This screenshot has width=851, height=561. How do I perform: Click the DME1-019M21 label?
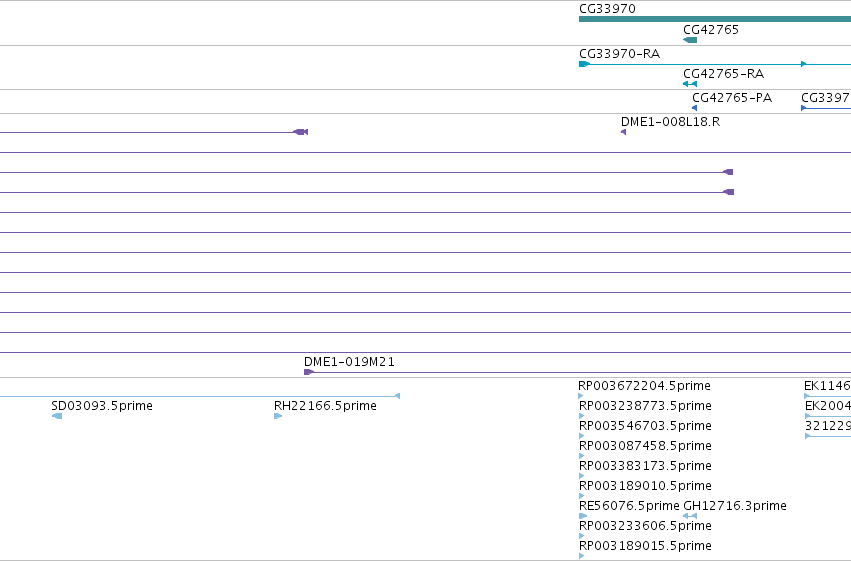[x=349, y=362]
